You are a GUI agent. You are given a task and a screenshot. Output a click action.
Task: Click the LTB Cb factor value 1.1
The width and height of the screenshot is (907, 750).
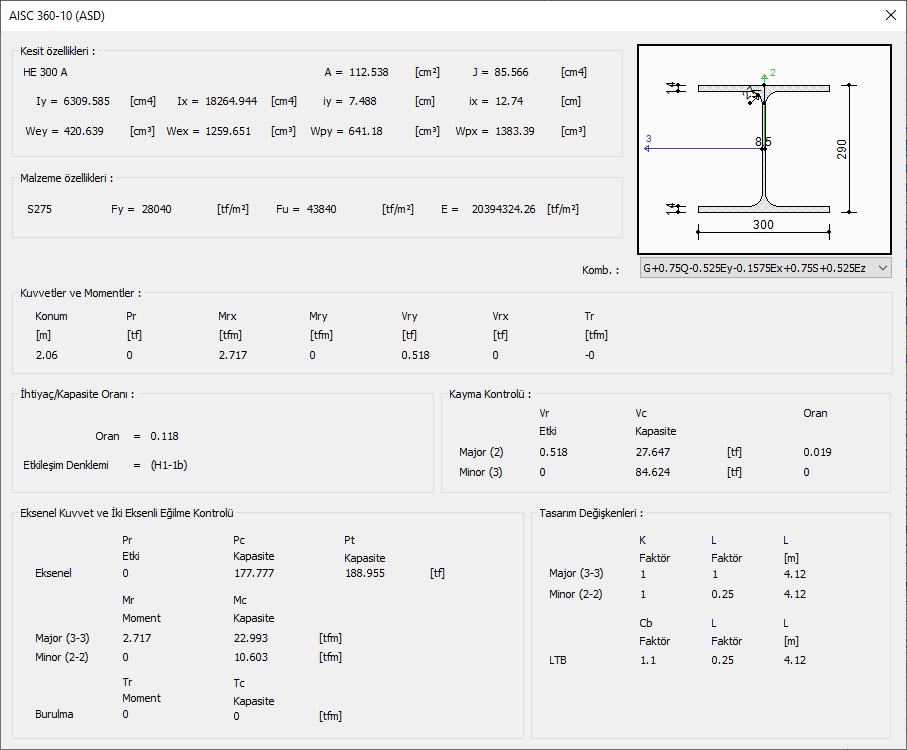[648, 660]
